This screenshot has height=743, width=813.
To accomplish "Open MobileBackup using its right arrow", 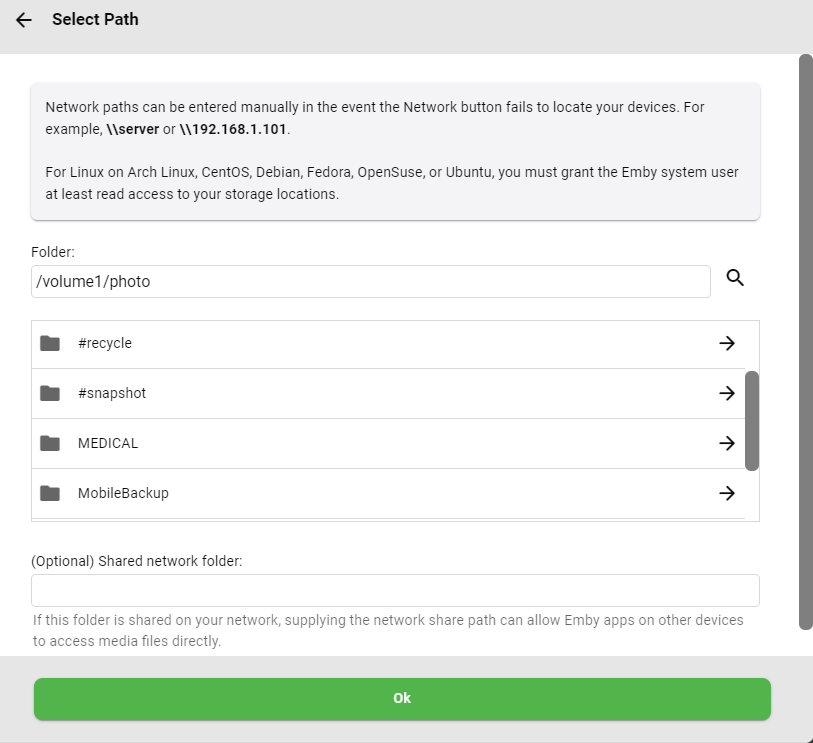I will (727, 492).
